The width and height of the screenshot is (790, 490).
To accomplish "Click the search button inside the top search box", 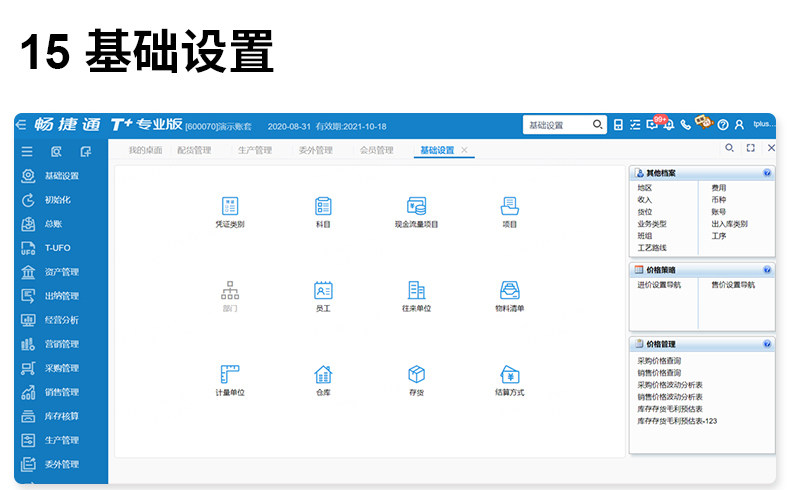I will tap(597, 124).
